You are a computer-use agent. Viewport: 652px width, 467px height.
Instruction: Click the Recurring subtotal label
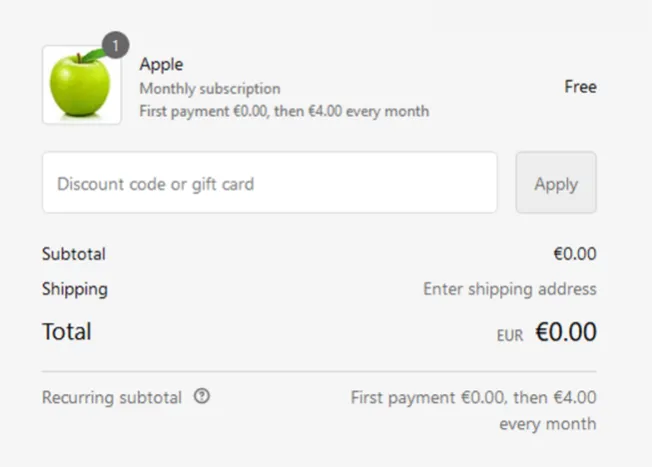112,398
